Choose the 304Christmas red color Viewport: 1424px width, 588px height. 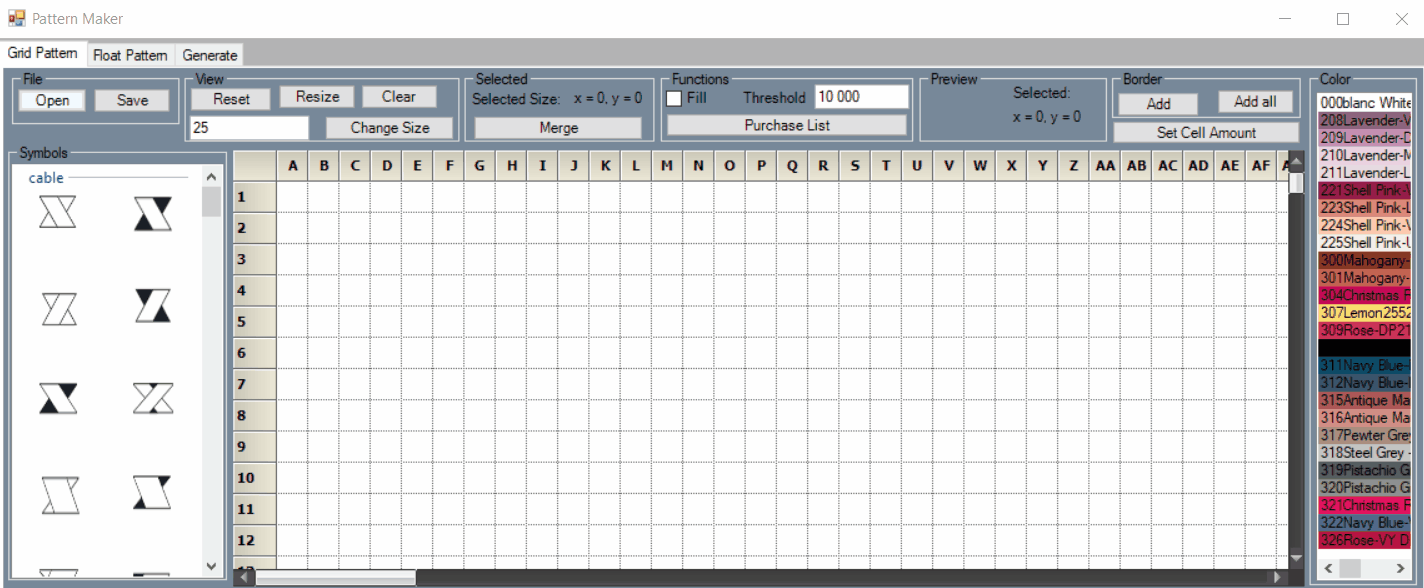click(1364, 295)
